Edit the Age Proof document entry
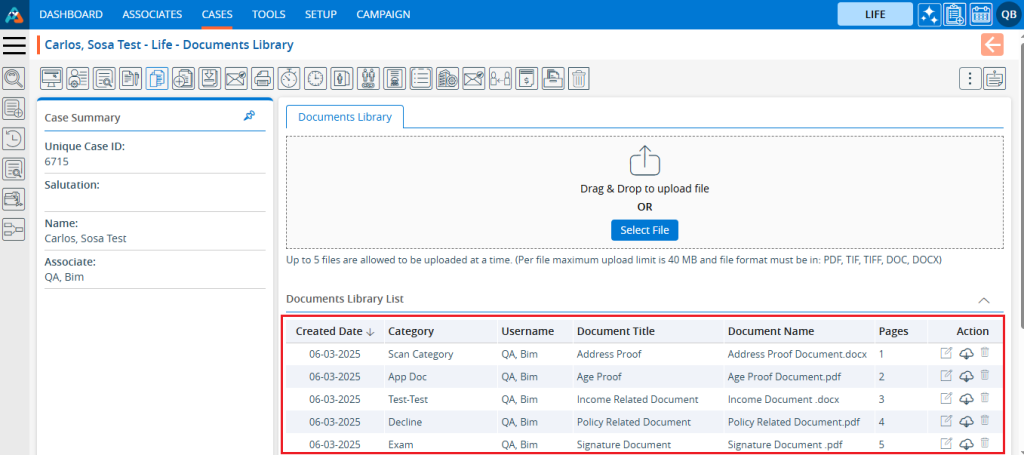Screen dimensions: 1024x455 (946, 377)
